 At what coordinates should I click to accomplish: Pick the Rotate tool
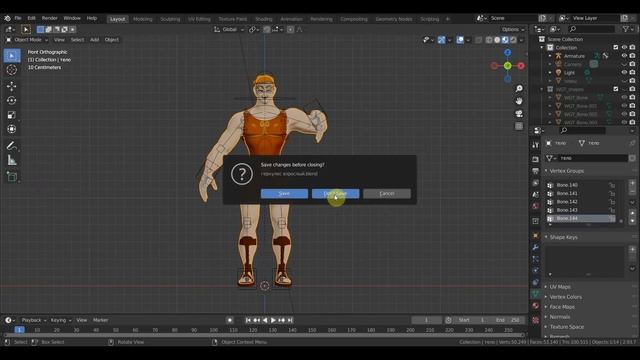coord(12,100)
